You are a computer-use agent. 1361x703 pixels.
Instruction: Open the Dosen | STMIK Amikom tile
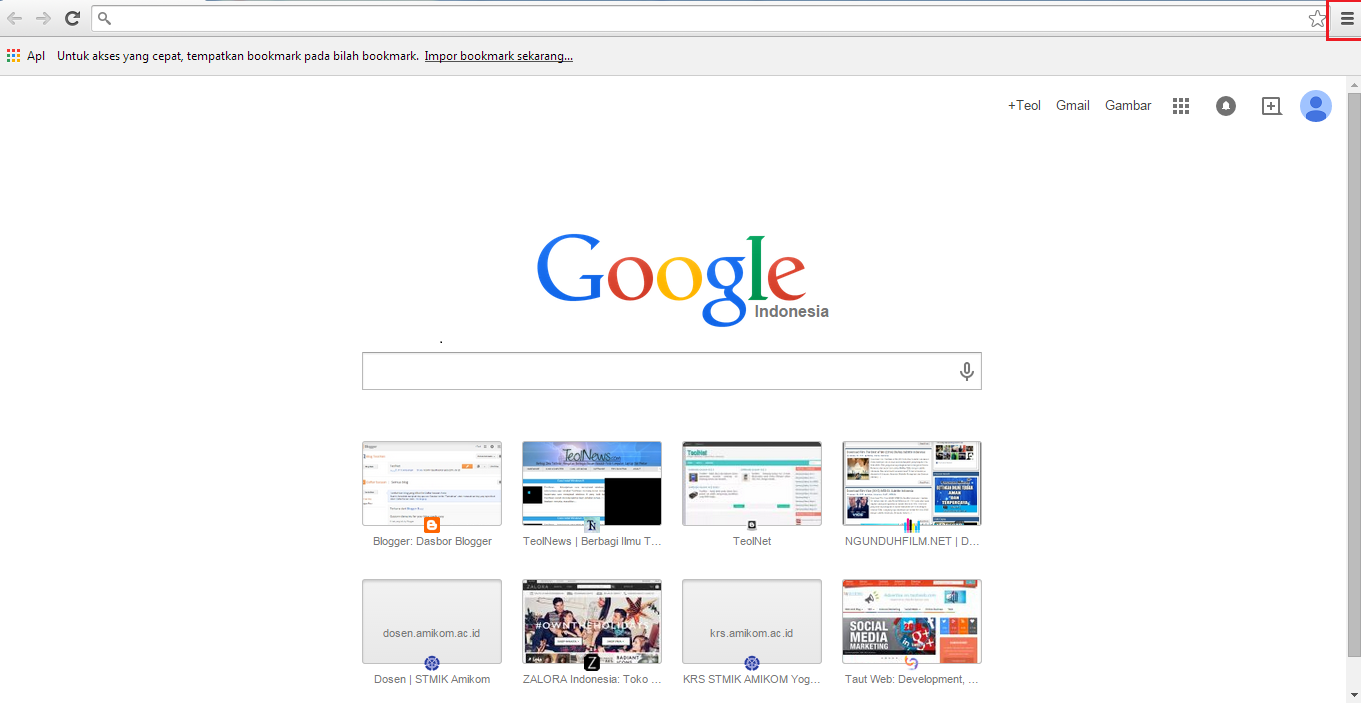click(x=432, y=622)
